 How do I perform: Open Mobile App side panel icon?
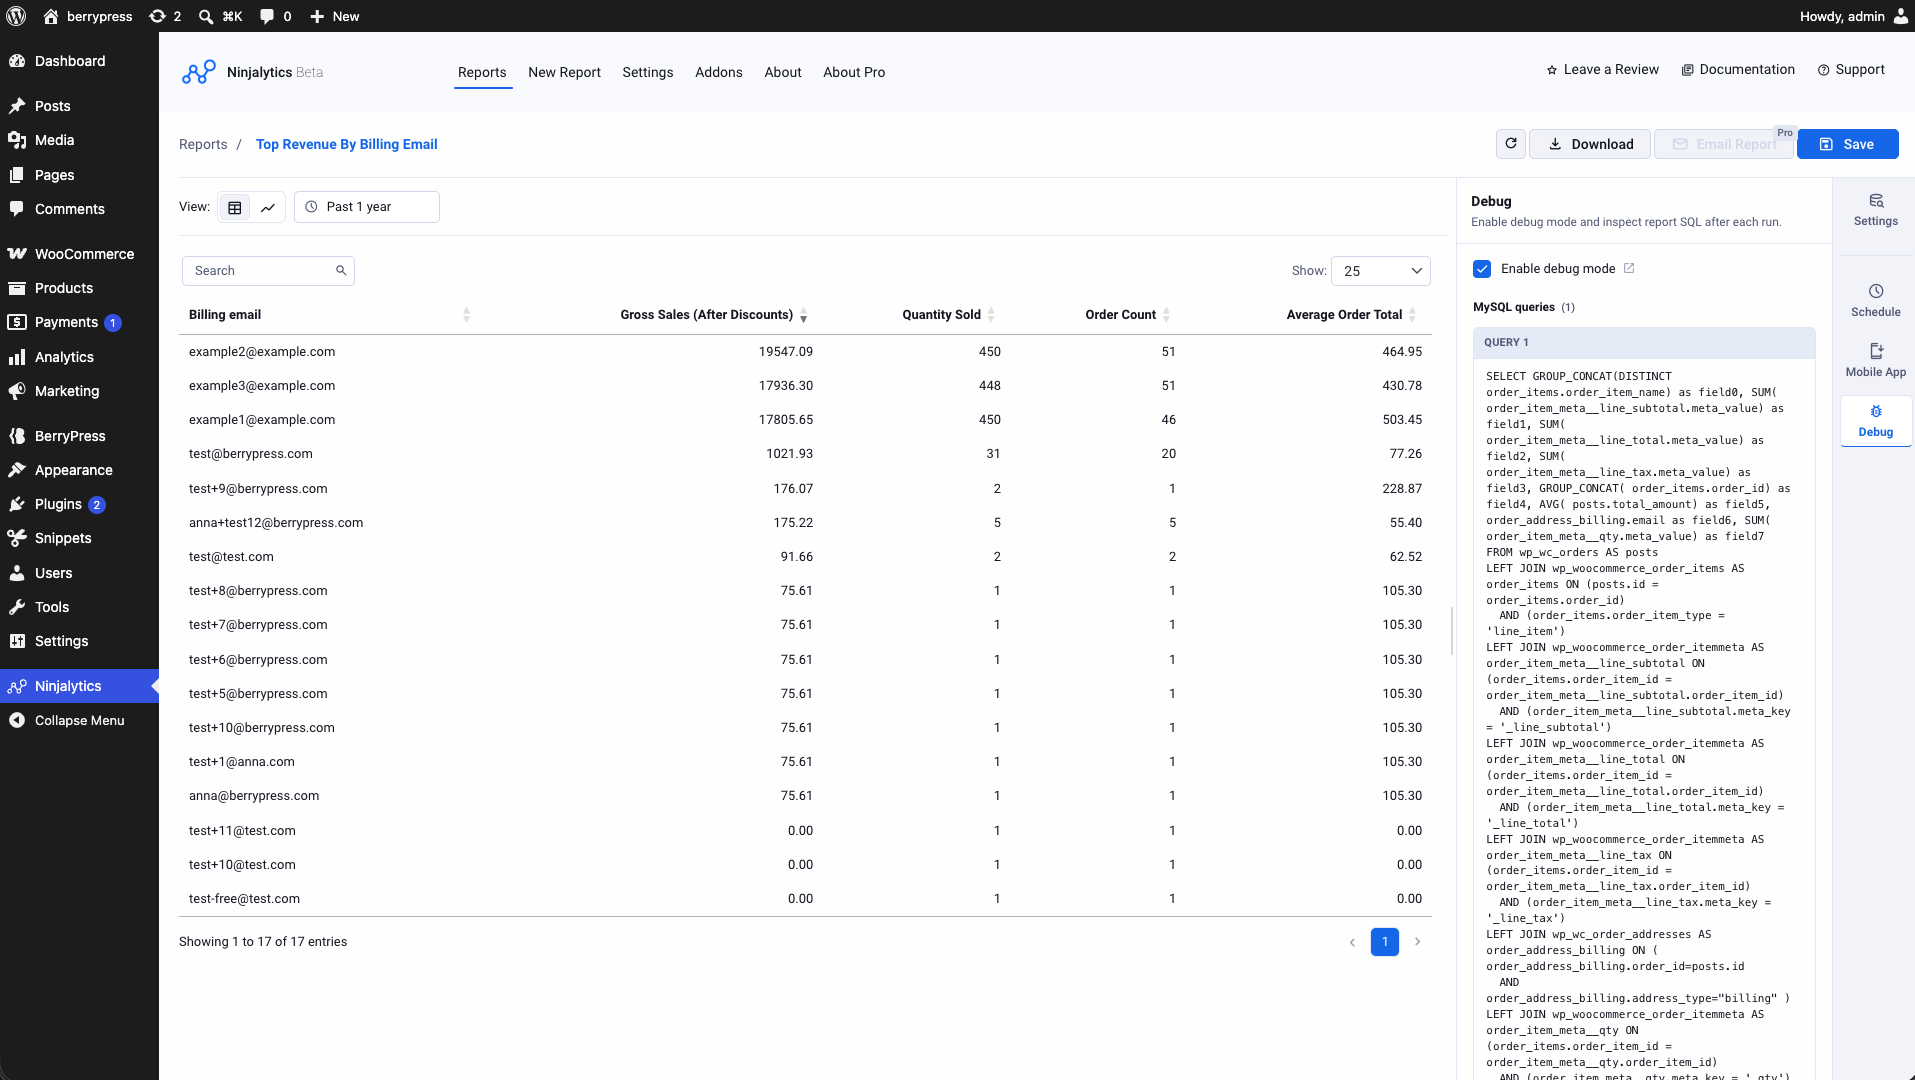[1876, 360]
